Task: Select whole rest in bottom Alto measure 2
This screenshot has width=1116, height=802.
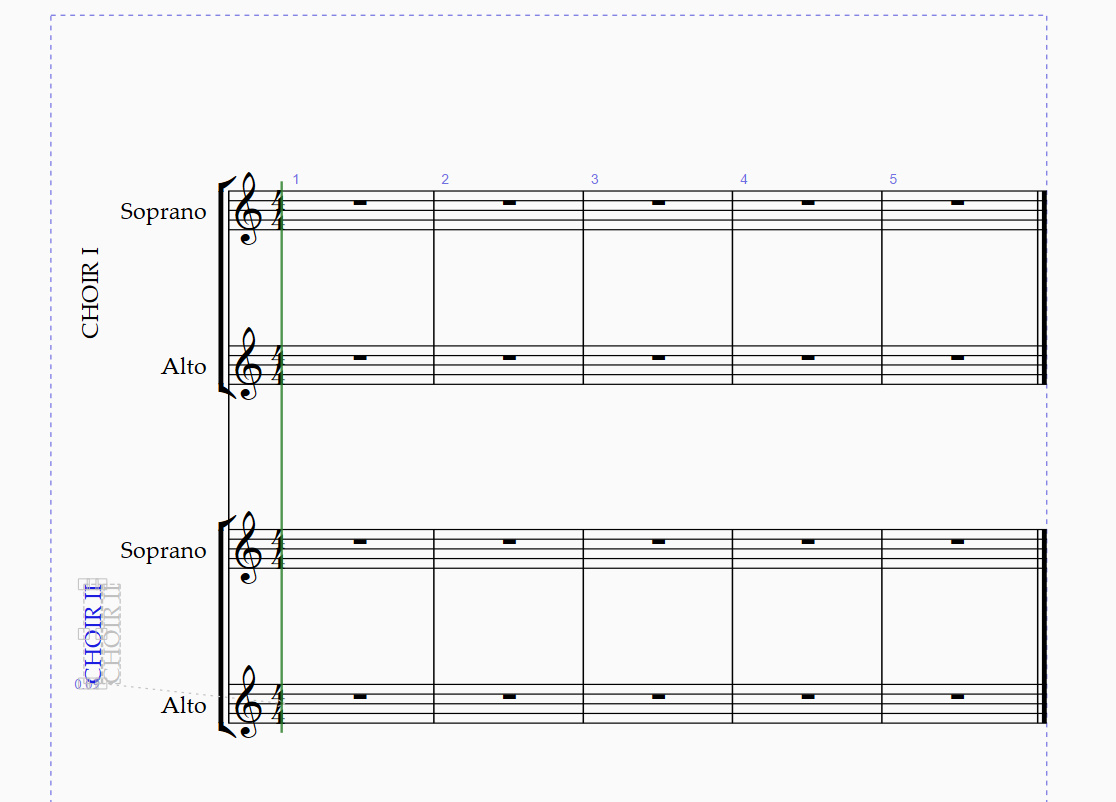Action: [x=509, y=697]
